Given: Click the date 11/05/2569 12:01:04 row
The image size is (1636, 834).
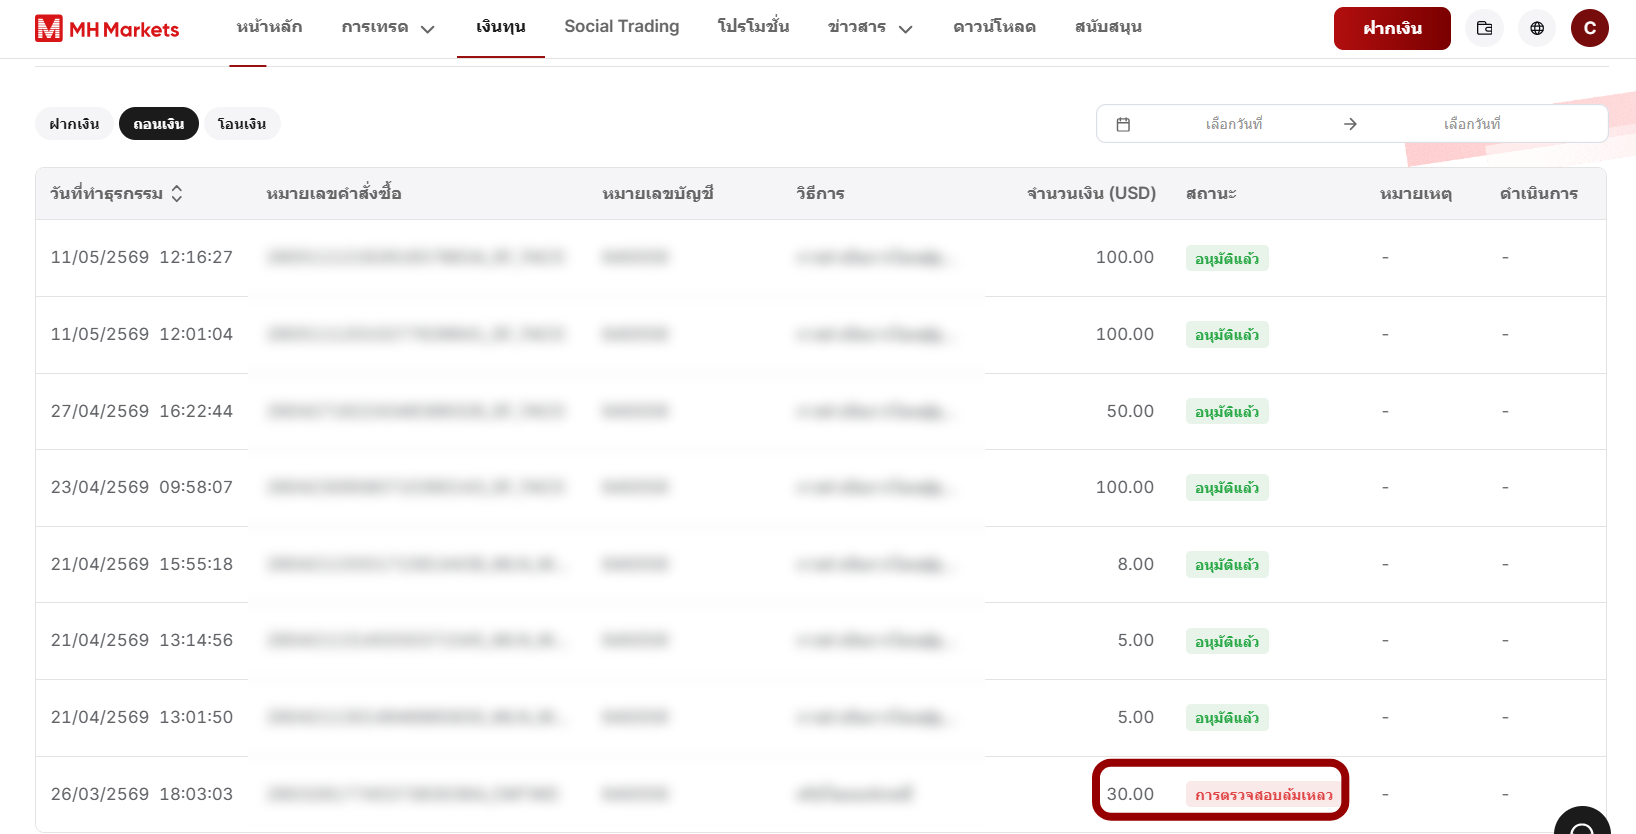Looking at the screenshot, I should coord(821,335).
